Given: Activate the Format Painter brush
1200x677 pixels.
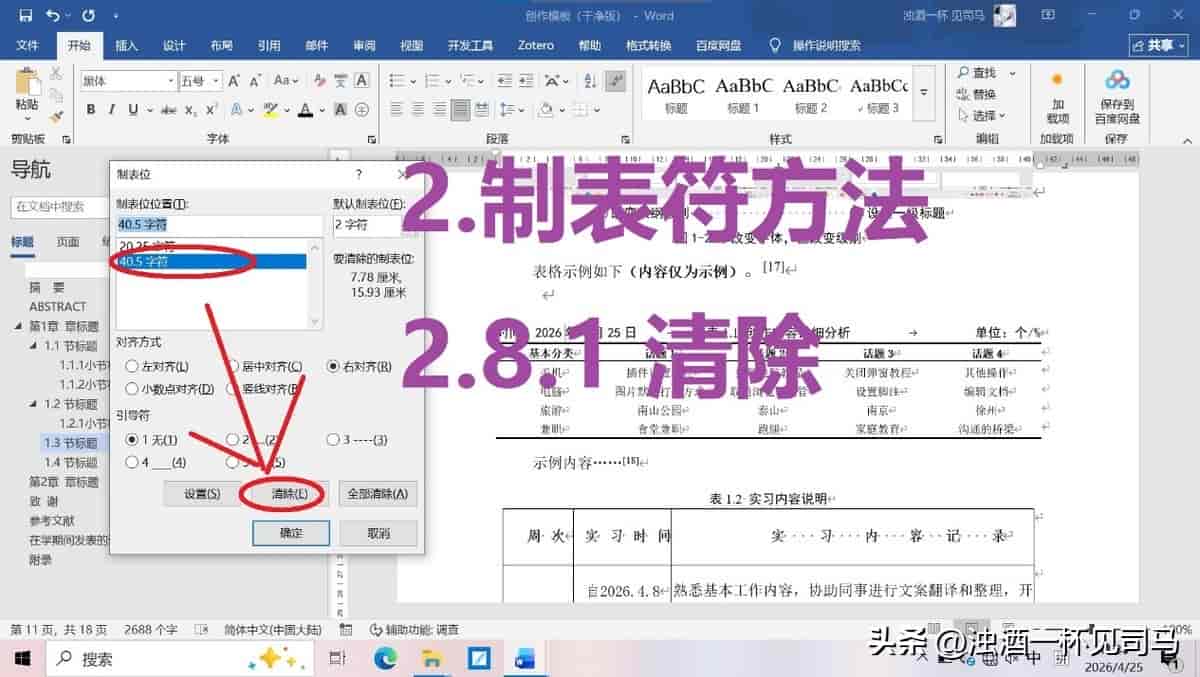Looking at the screenshot, I should [56, 115].
